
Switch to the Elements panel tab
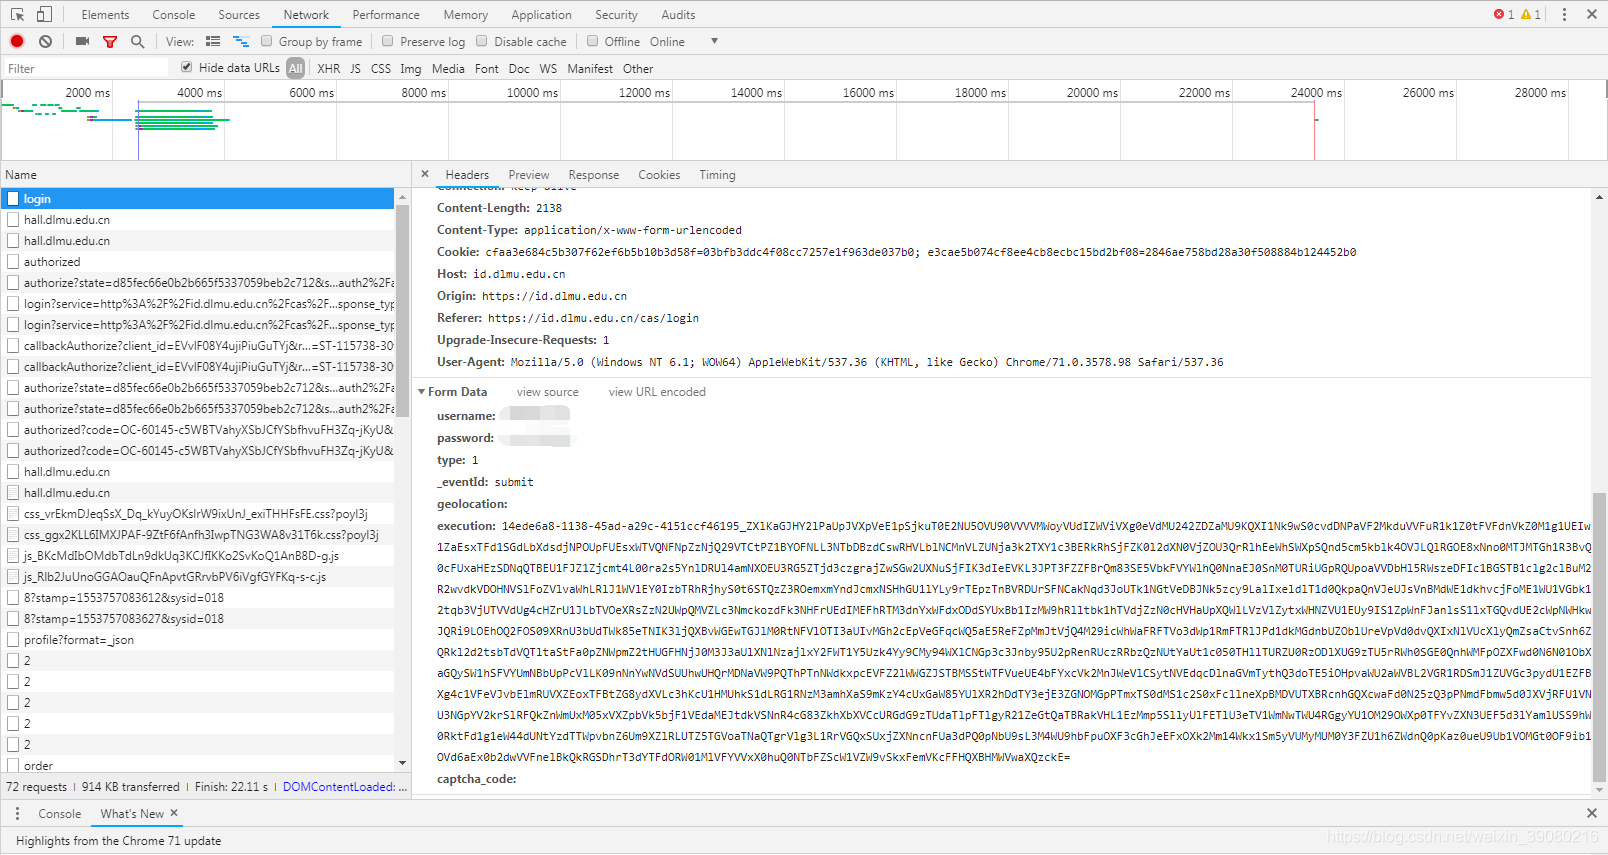coord(105,14)
